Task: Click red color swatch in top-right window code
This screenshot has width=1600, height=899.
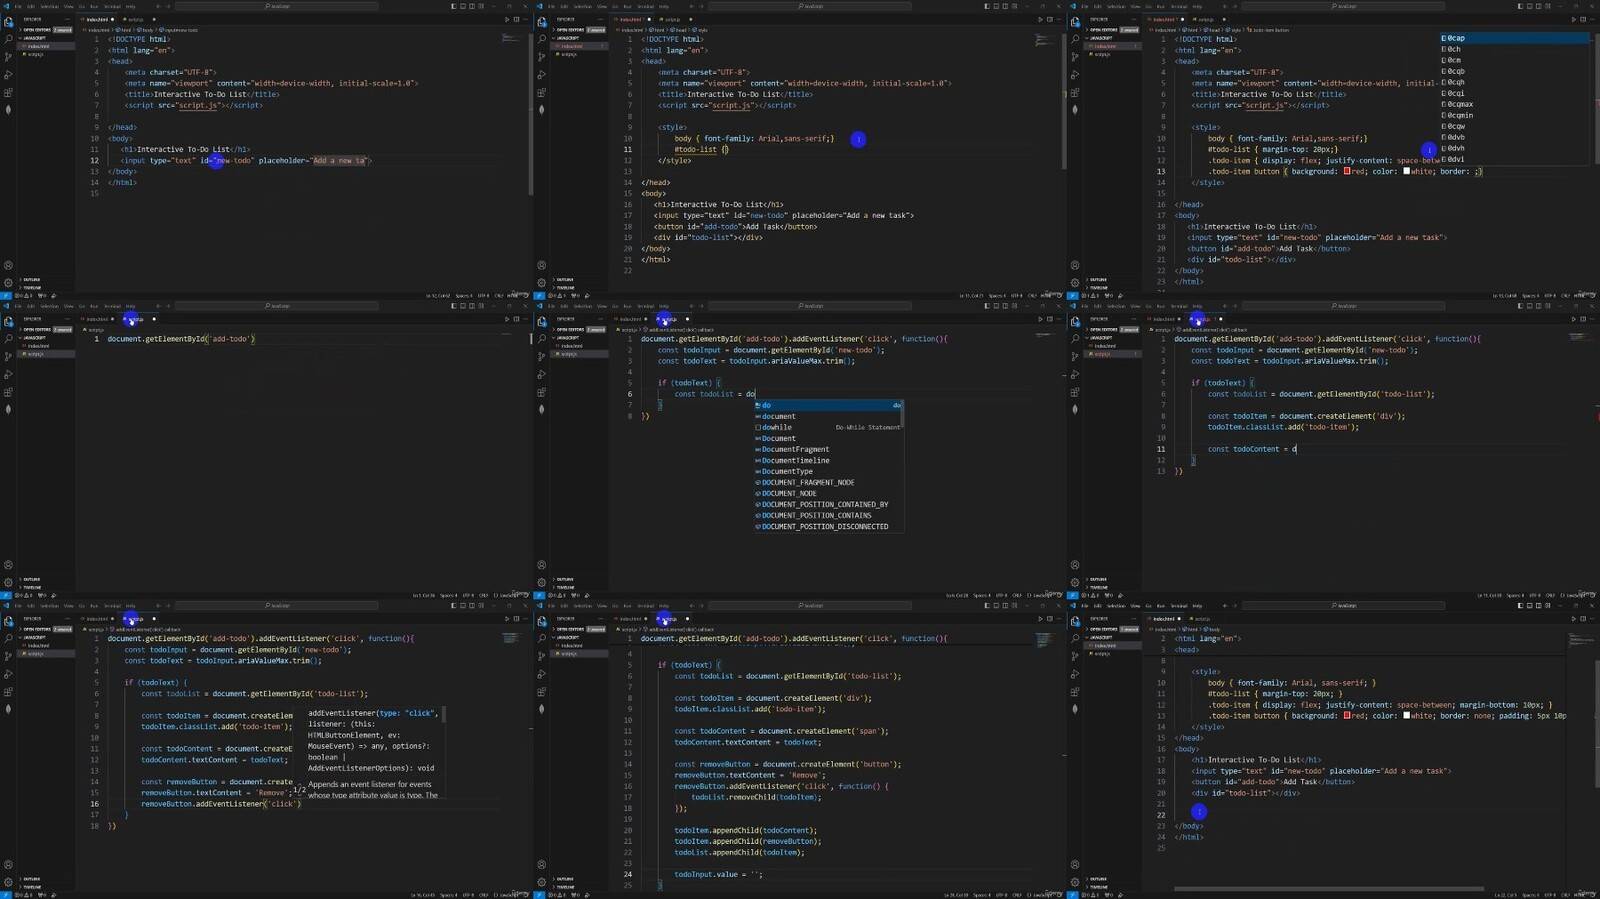Action: click(1347, 171)
